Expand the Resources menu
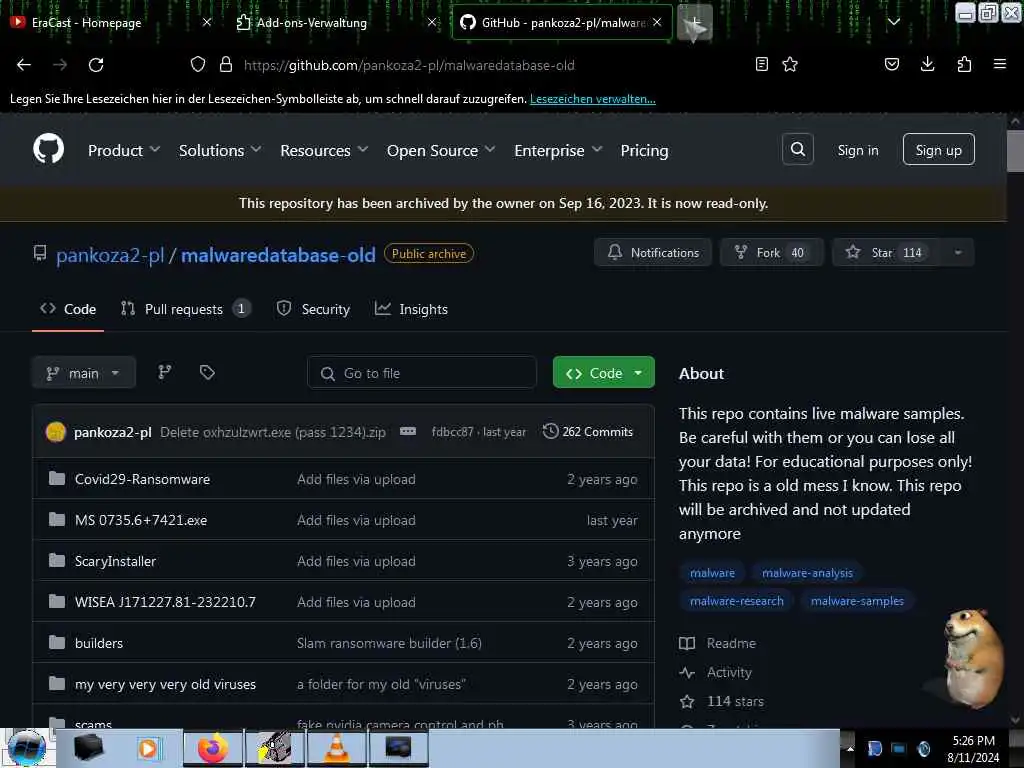 tap(324, 150)
